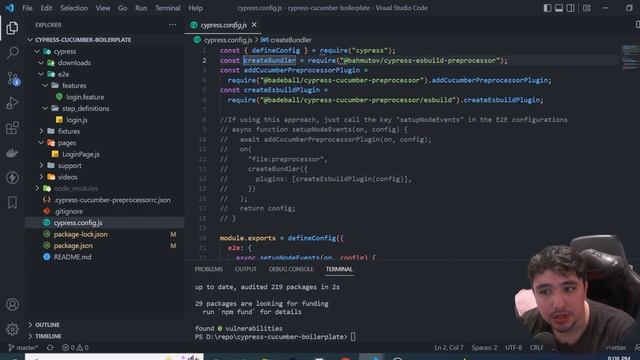Screen dimensions: 640x360
Task: Click CRLF end of line setting
Action: (536, 348)
